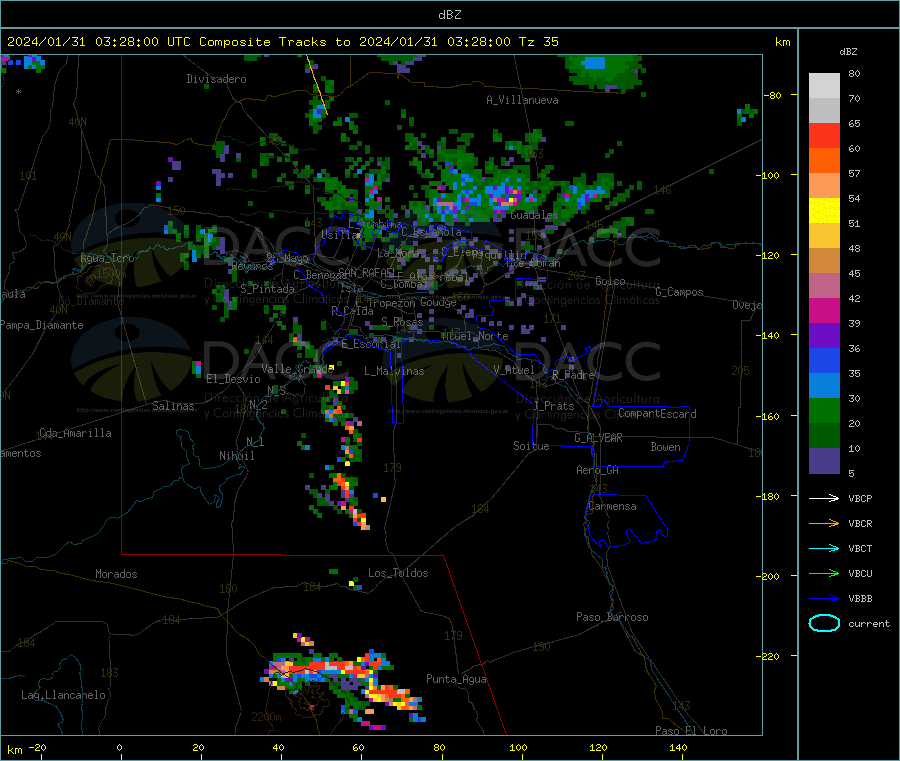Click the blue VBBB arrow icon

(824, 599)
